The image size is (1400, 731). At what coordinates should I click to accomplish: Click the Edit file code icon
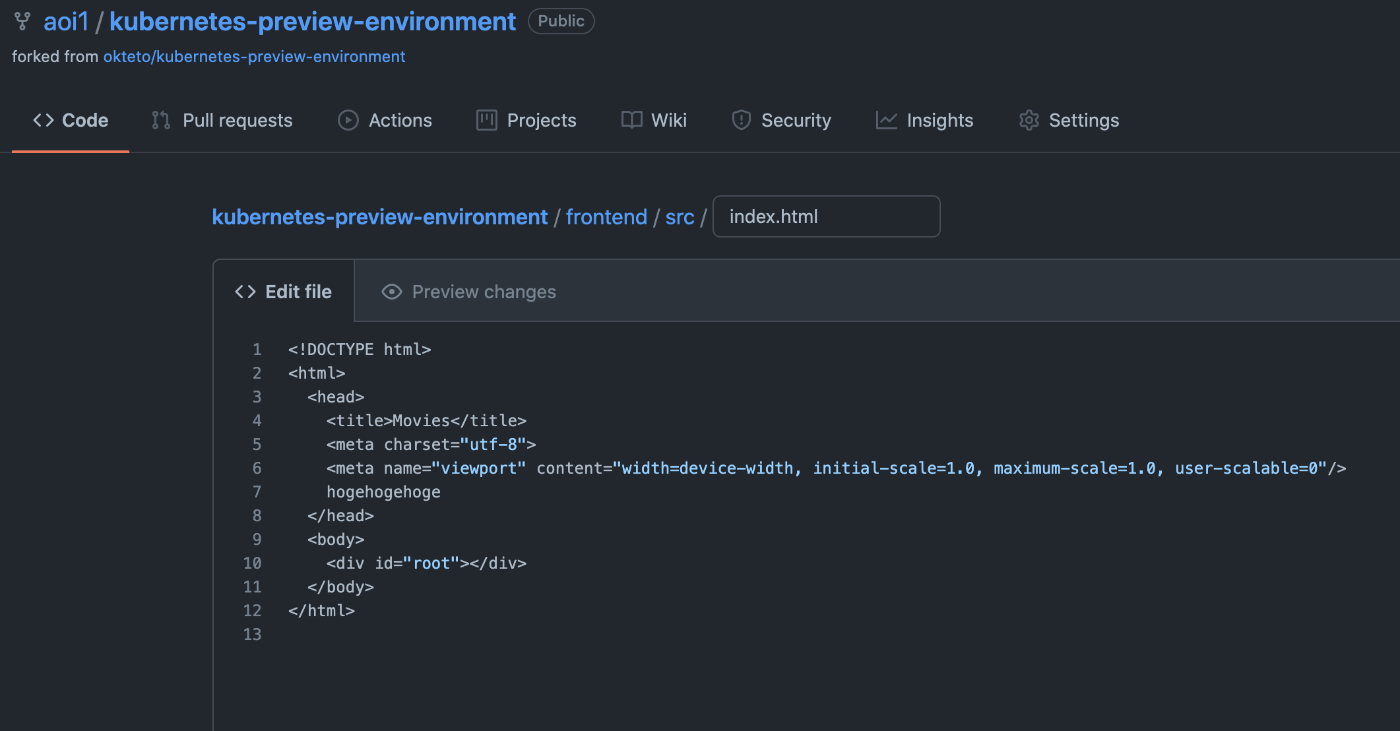click(x=245, y=292)
